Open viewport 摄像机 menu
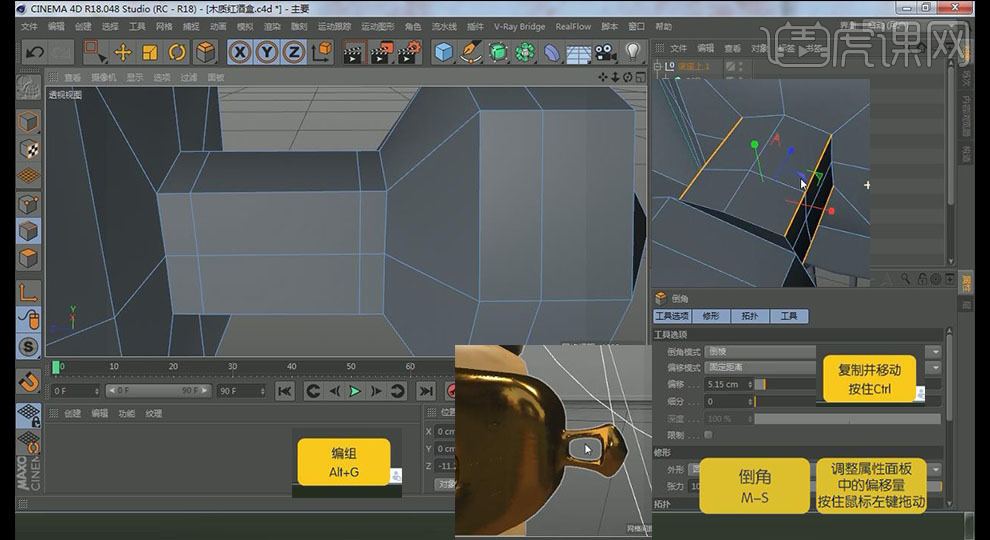Viewport: 990px width, 540px height. pos(103,77)
